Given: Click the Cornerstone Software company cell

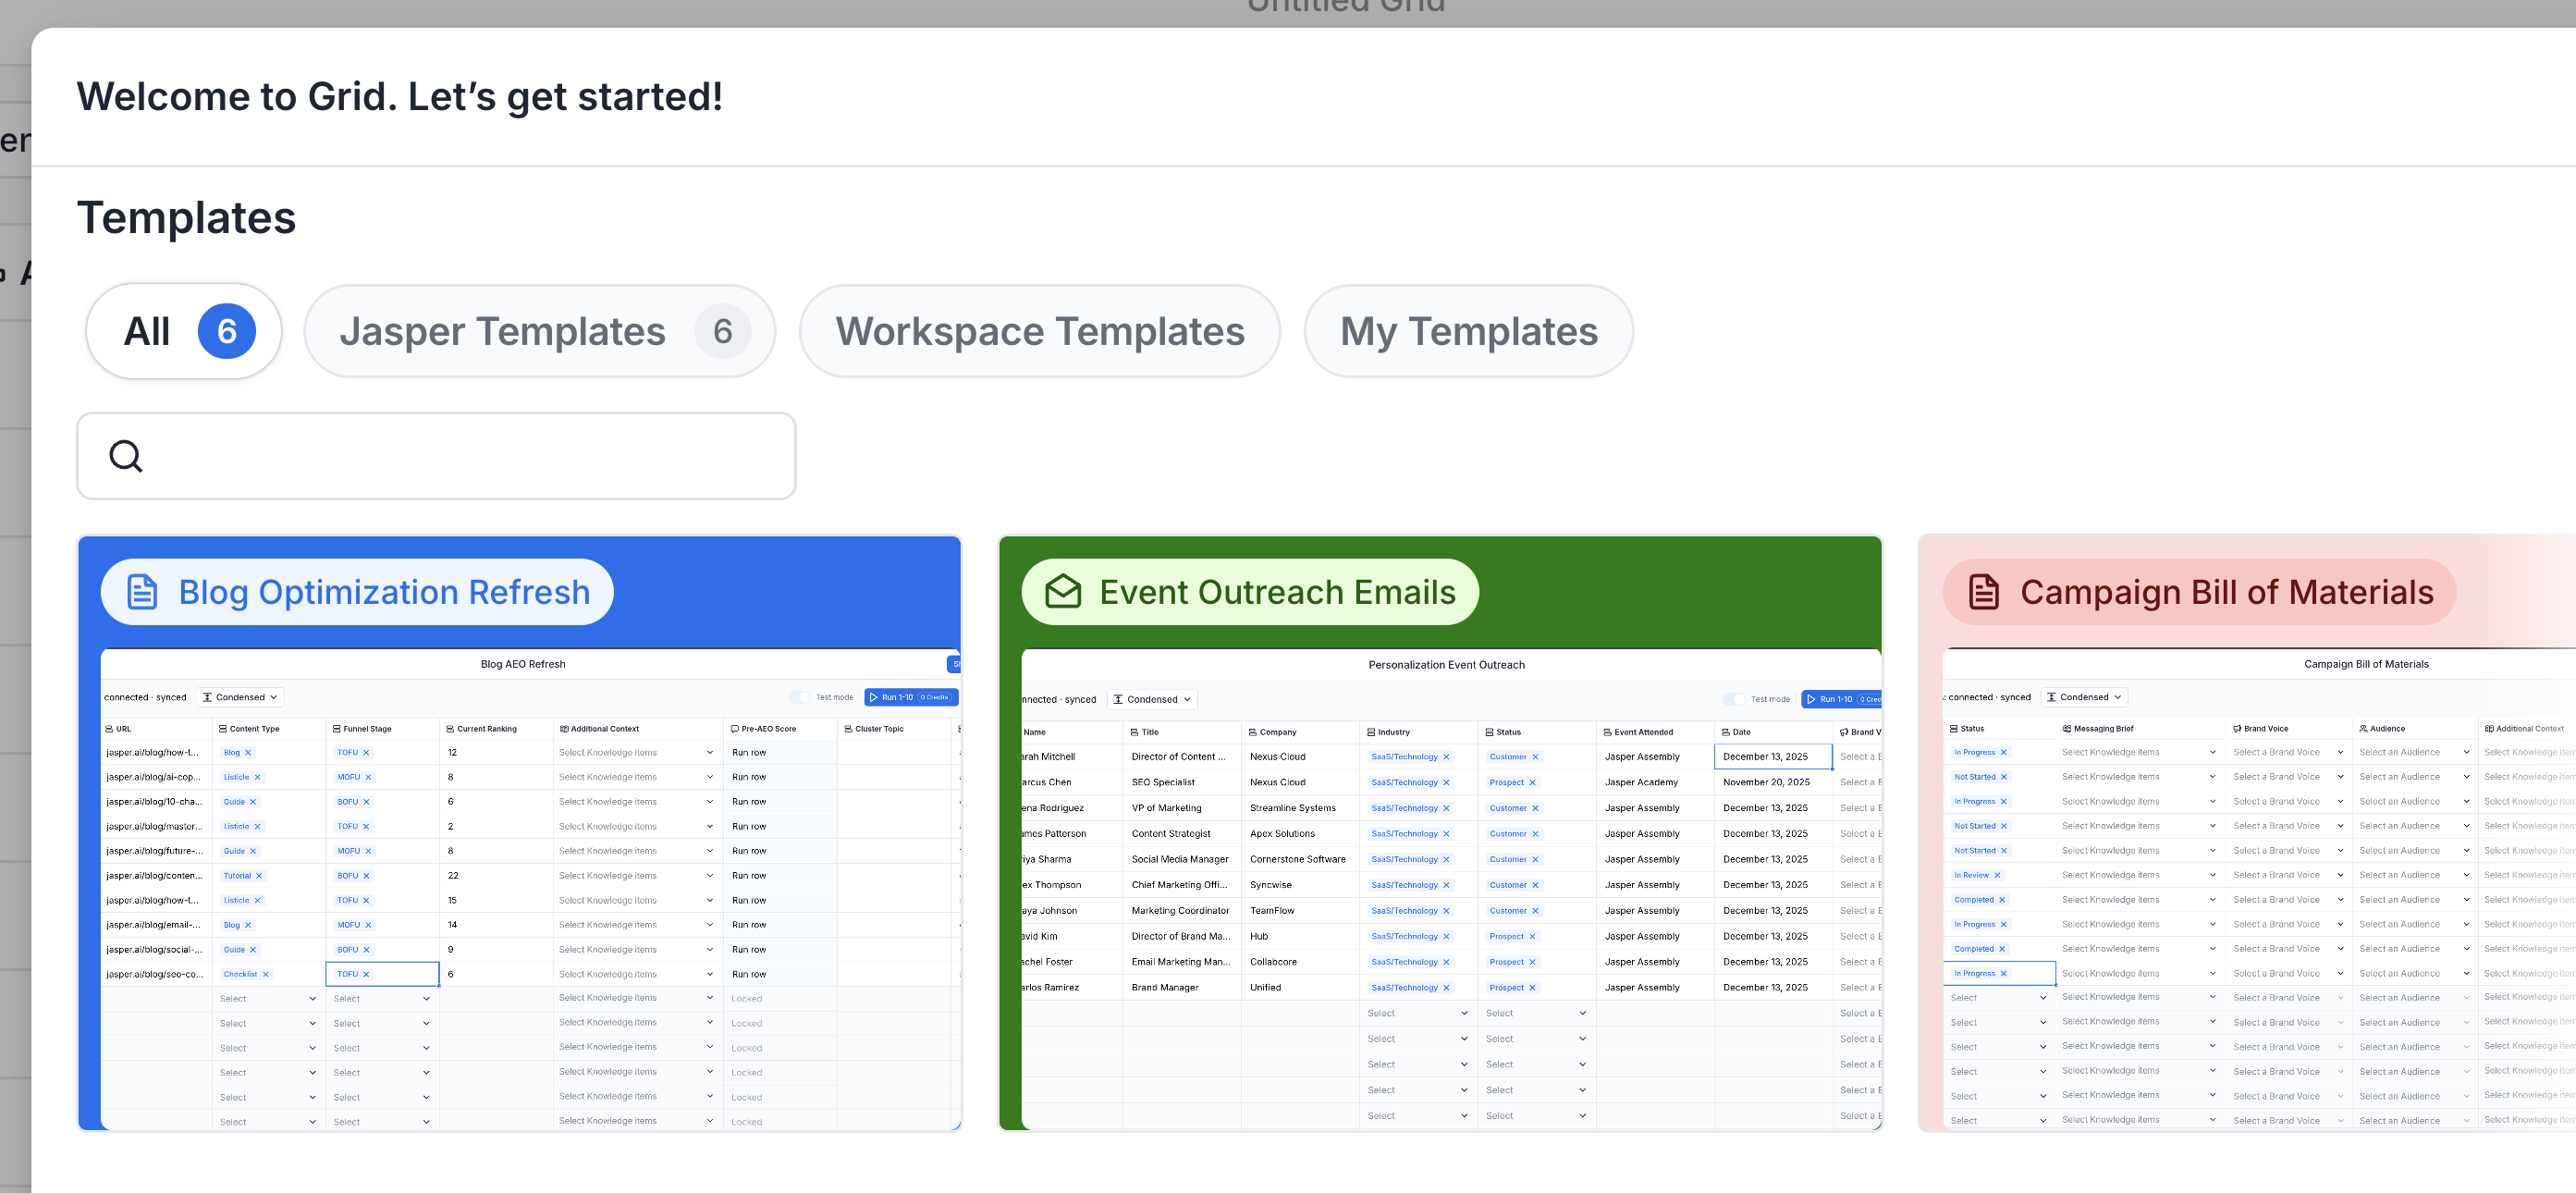Looking at the screenshot, I should (1300, 859).
